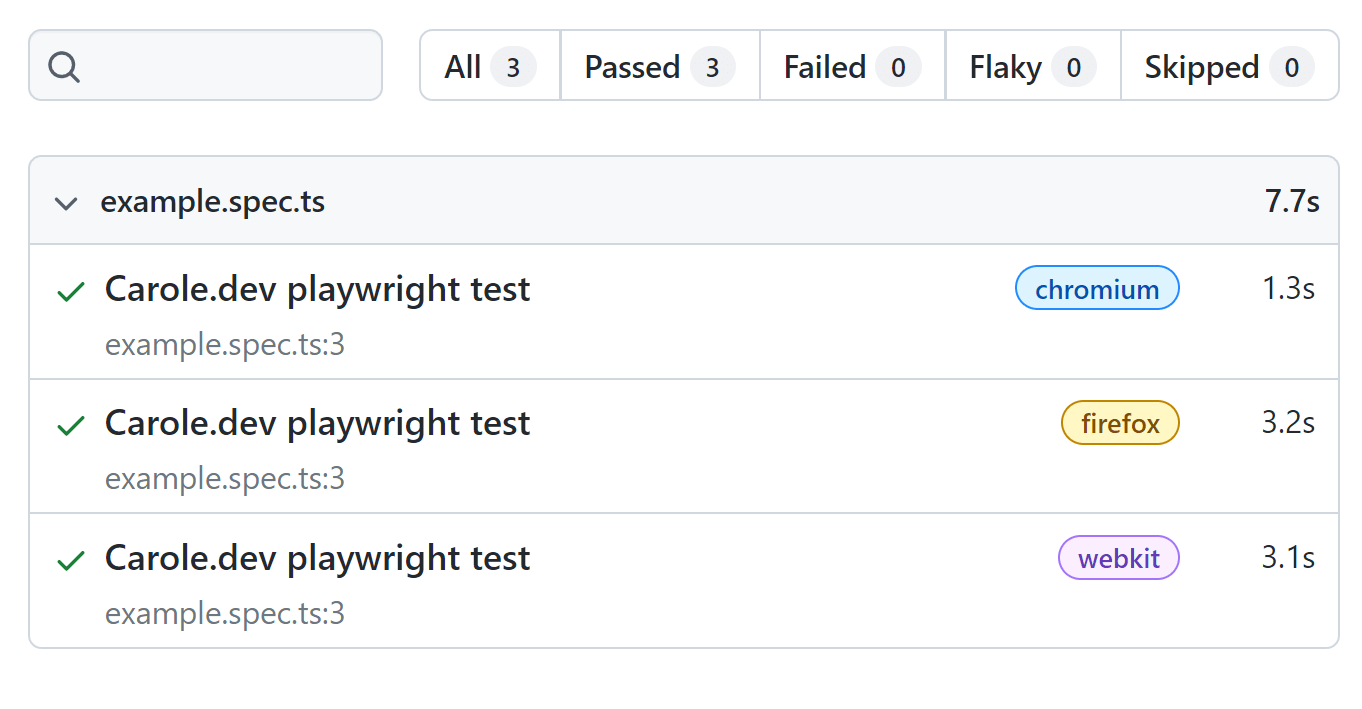Image resolution: width=1362 pixels, height=709 pixels.
Task: Click example.spec.ts:3 path under webkit test
Action: coord(225,613)
